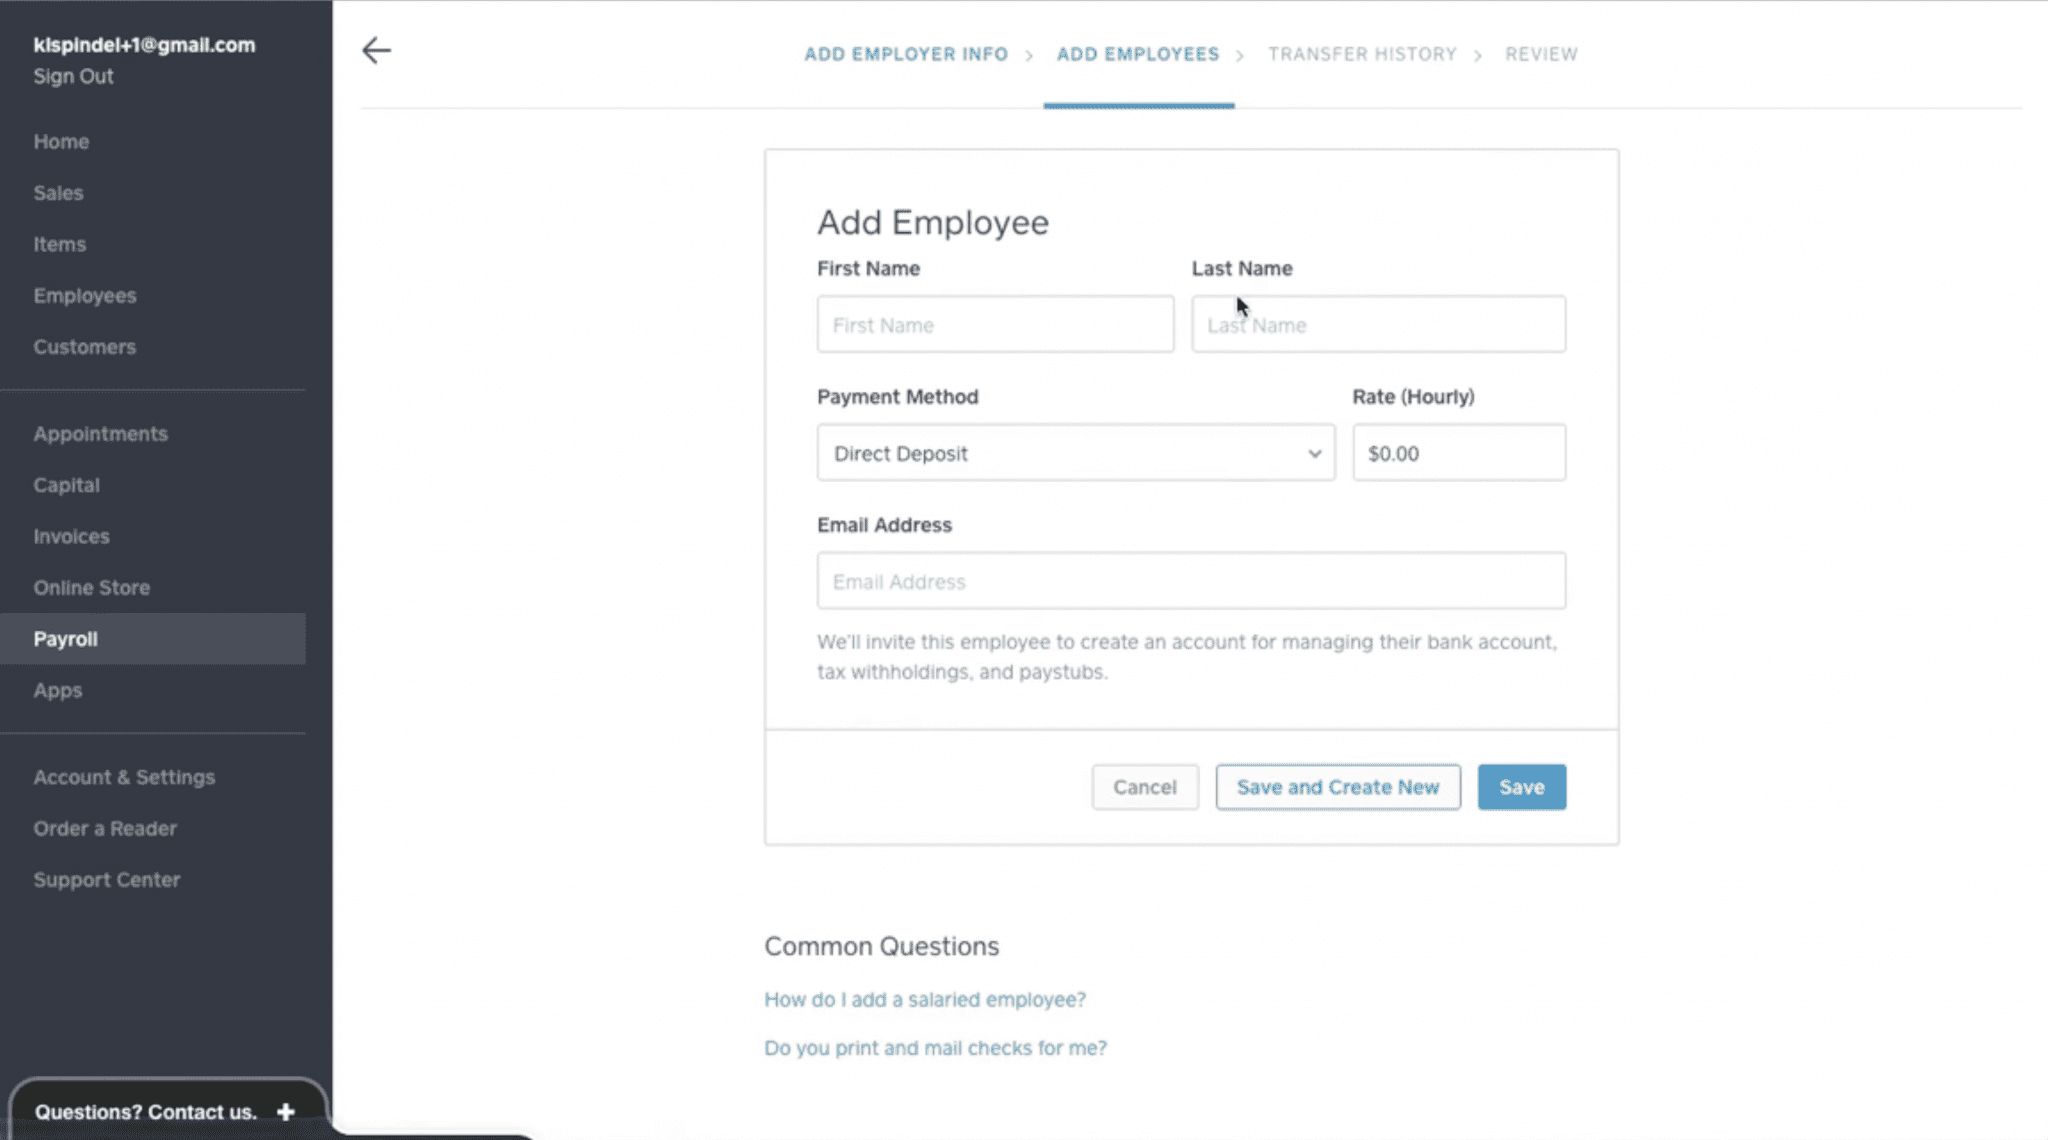
Task: Cancel adding the employee
Action: click(1144, 787)
